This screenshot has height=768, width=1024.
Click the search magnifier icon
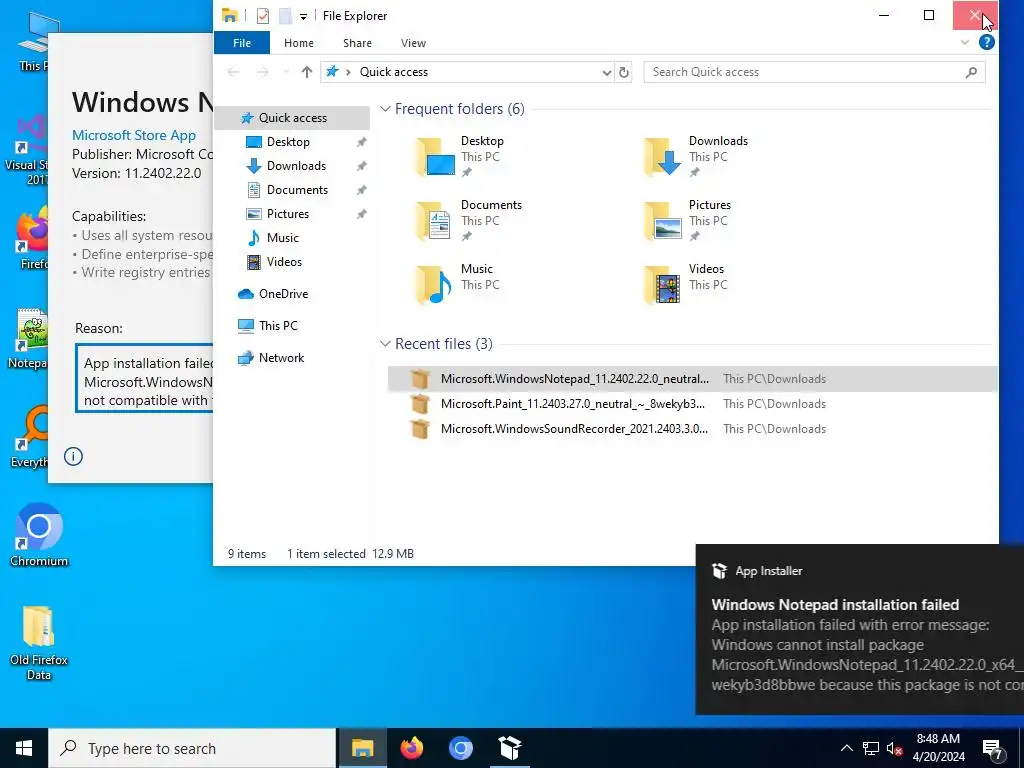point(971,72)
